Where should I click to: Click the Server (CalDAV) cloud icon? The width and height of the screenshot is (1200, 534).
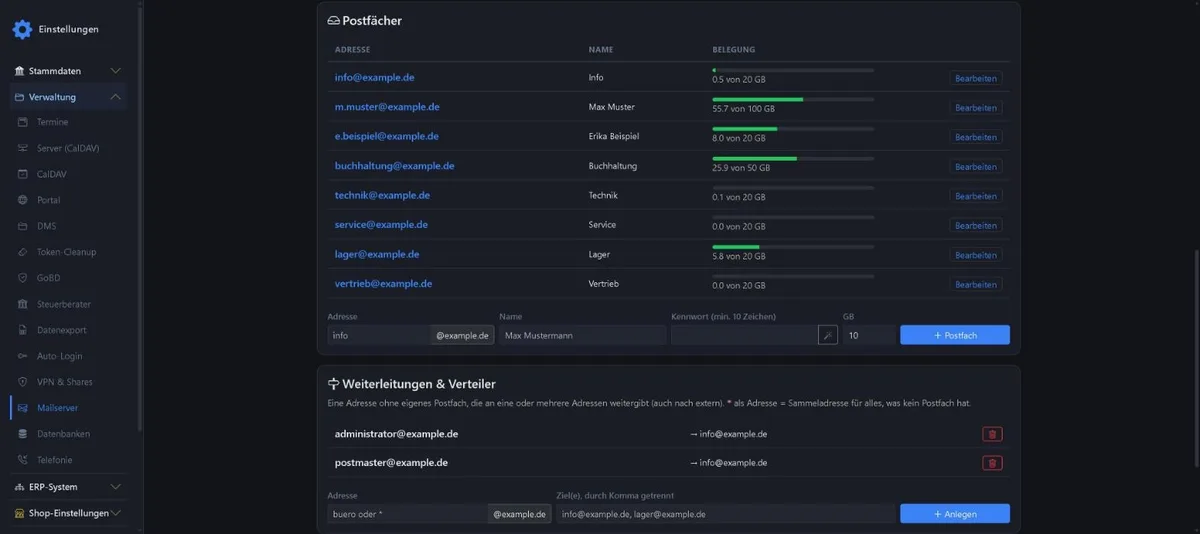point(25,148)
